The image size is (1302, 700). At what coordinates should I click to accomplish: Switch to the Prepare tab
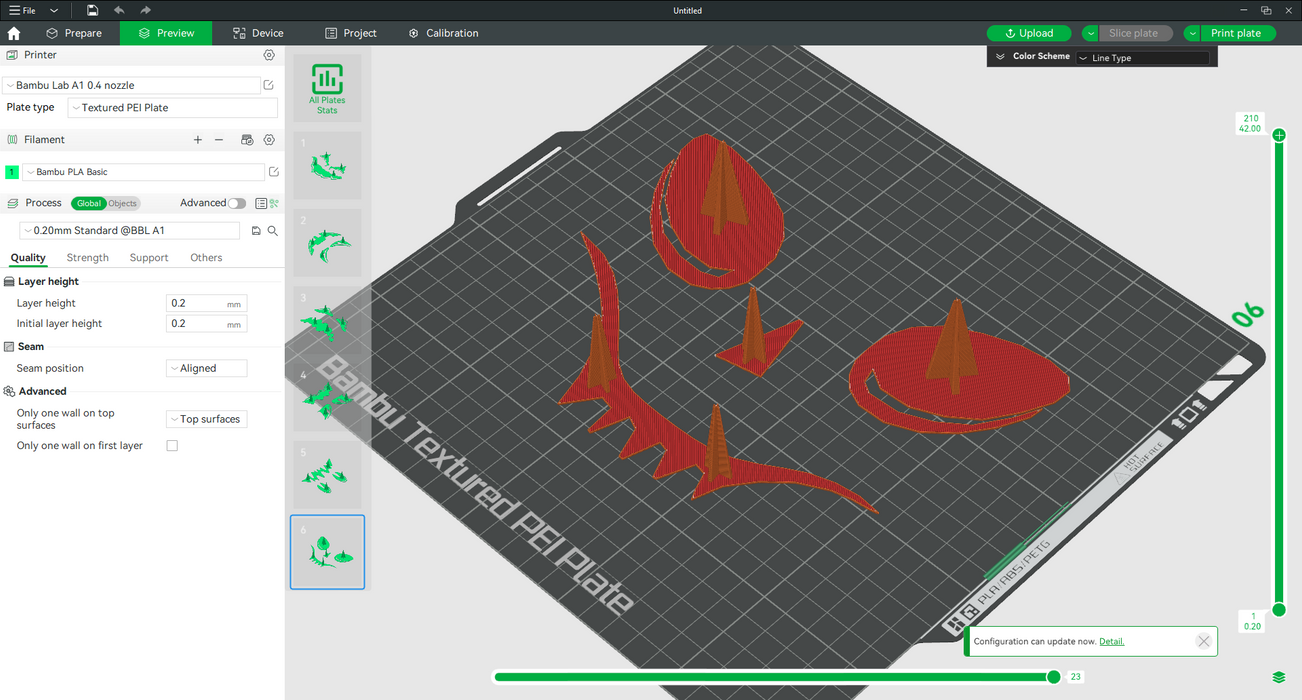tap(74, 33)
